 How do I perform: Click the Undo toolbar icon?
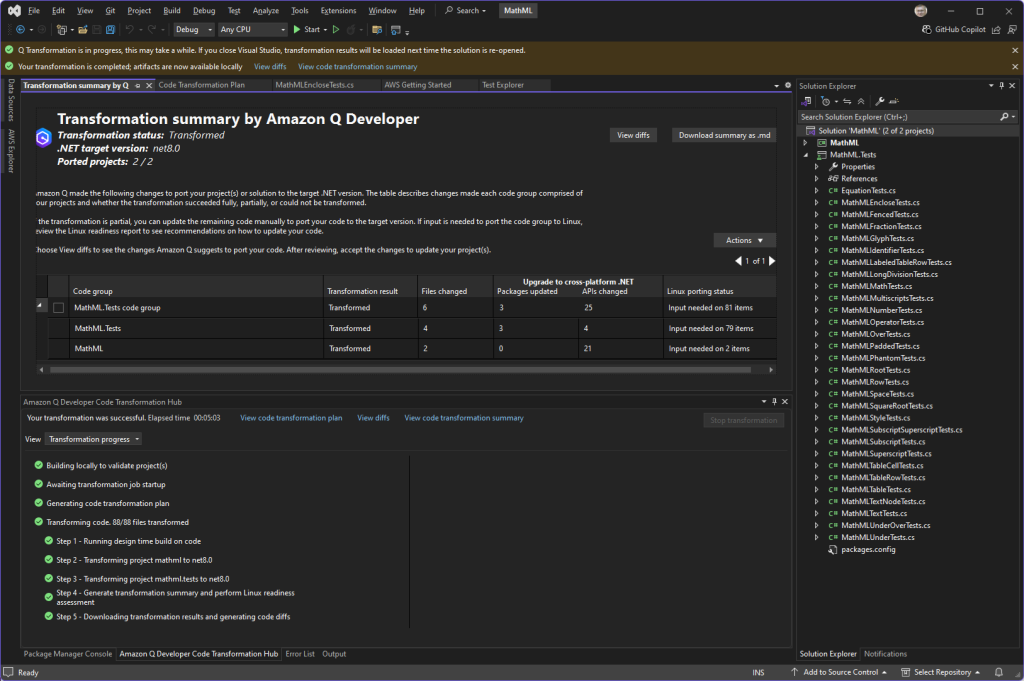pyautogui.click(x=129, y=30)
